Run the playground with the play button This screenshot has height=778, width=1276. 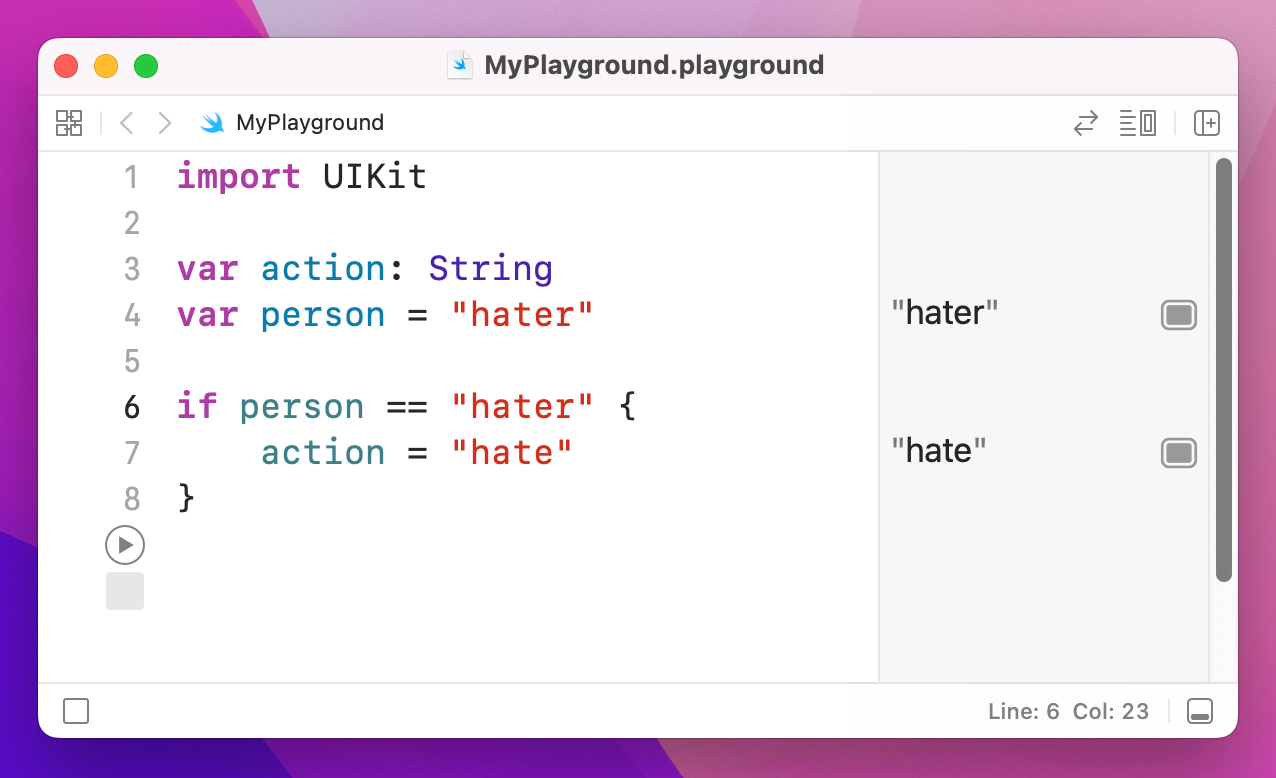tap(125, 545)
